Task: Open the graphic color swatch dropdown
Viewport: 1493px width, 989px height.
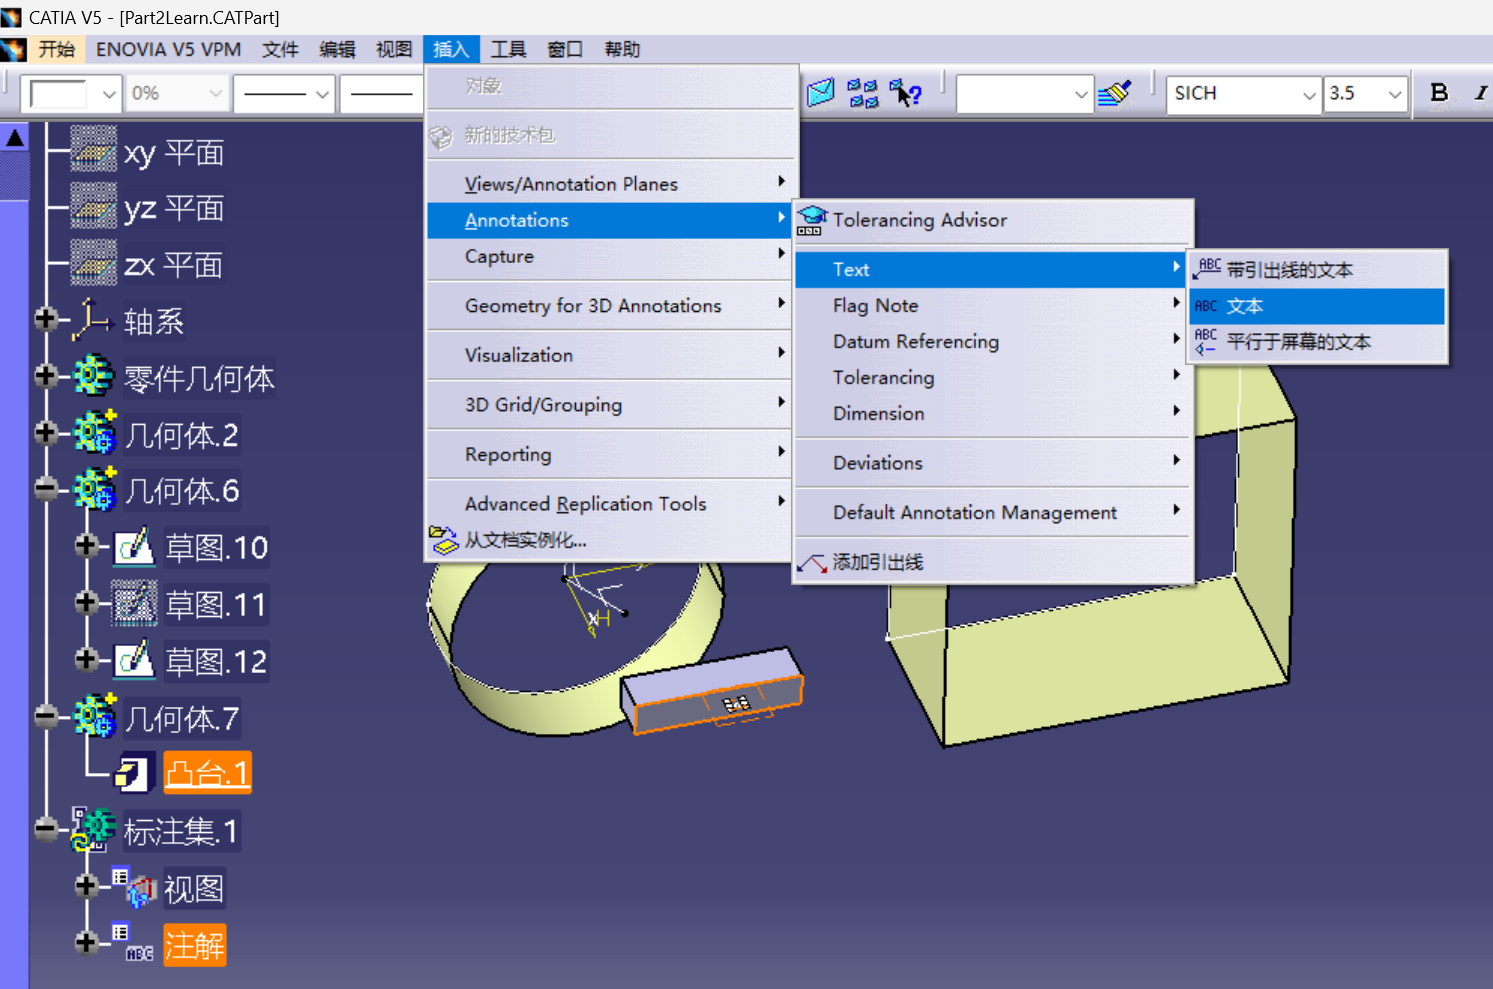Action: click(109, 94)
